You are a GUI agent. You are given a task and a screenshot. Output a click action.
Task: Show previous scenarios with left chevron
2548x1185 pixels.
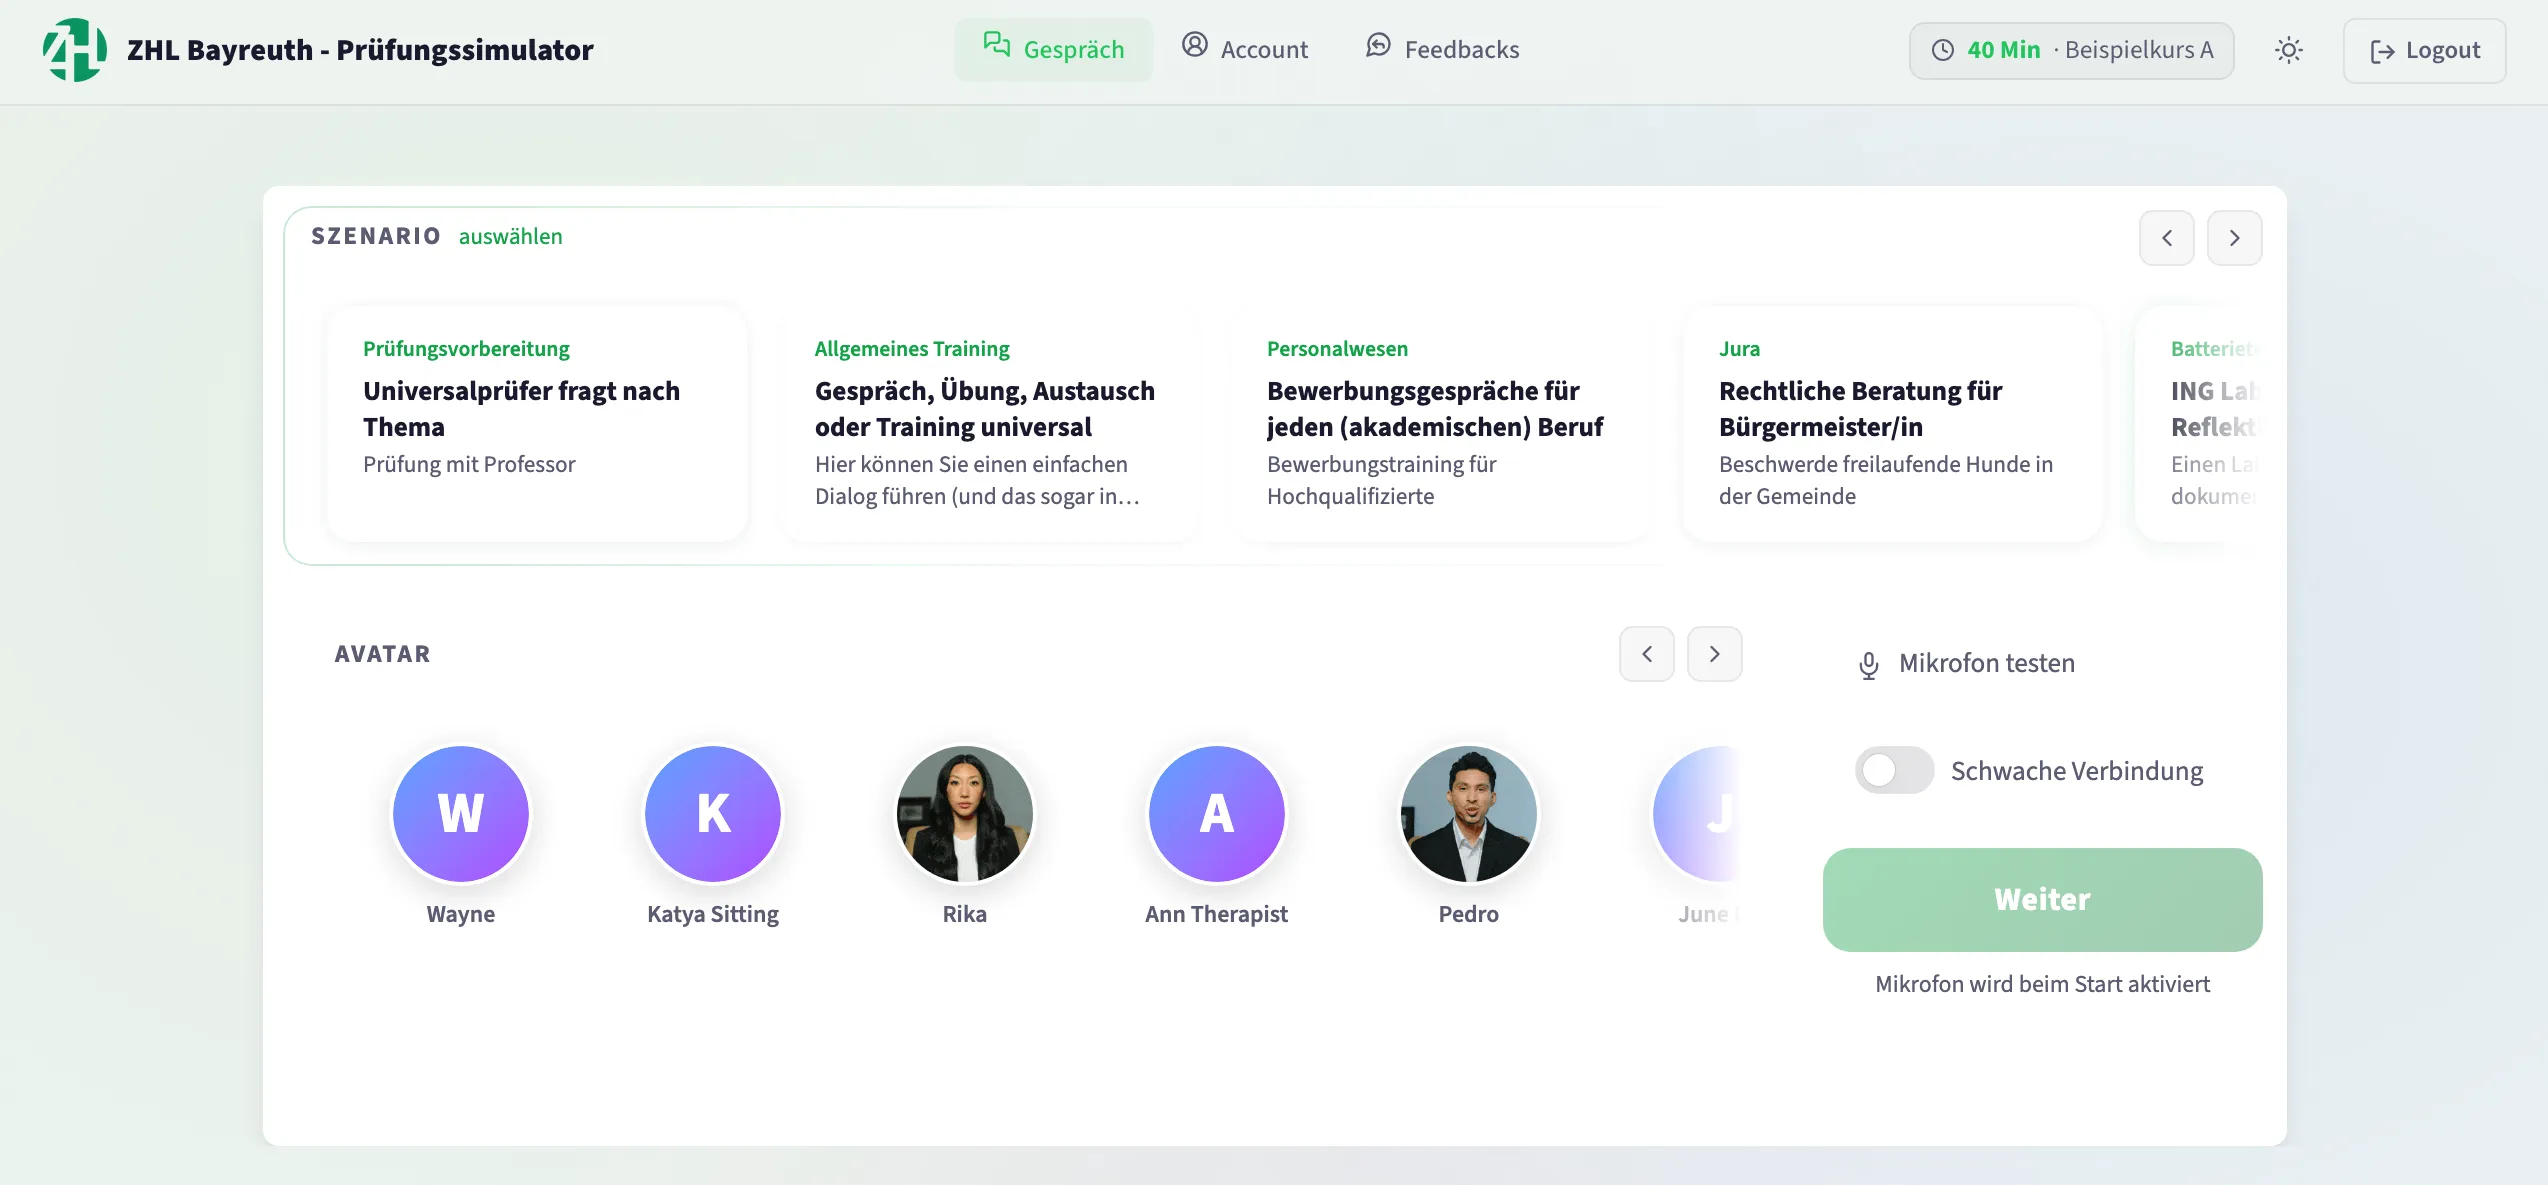[2166, 238]
